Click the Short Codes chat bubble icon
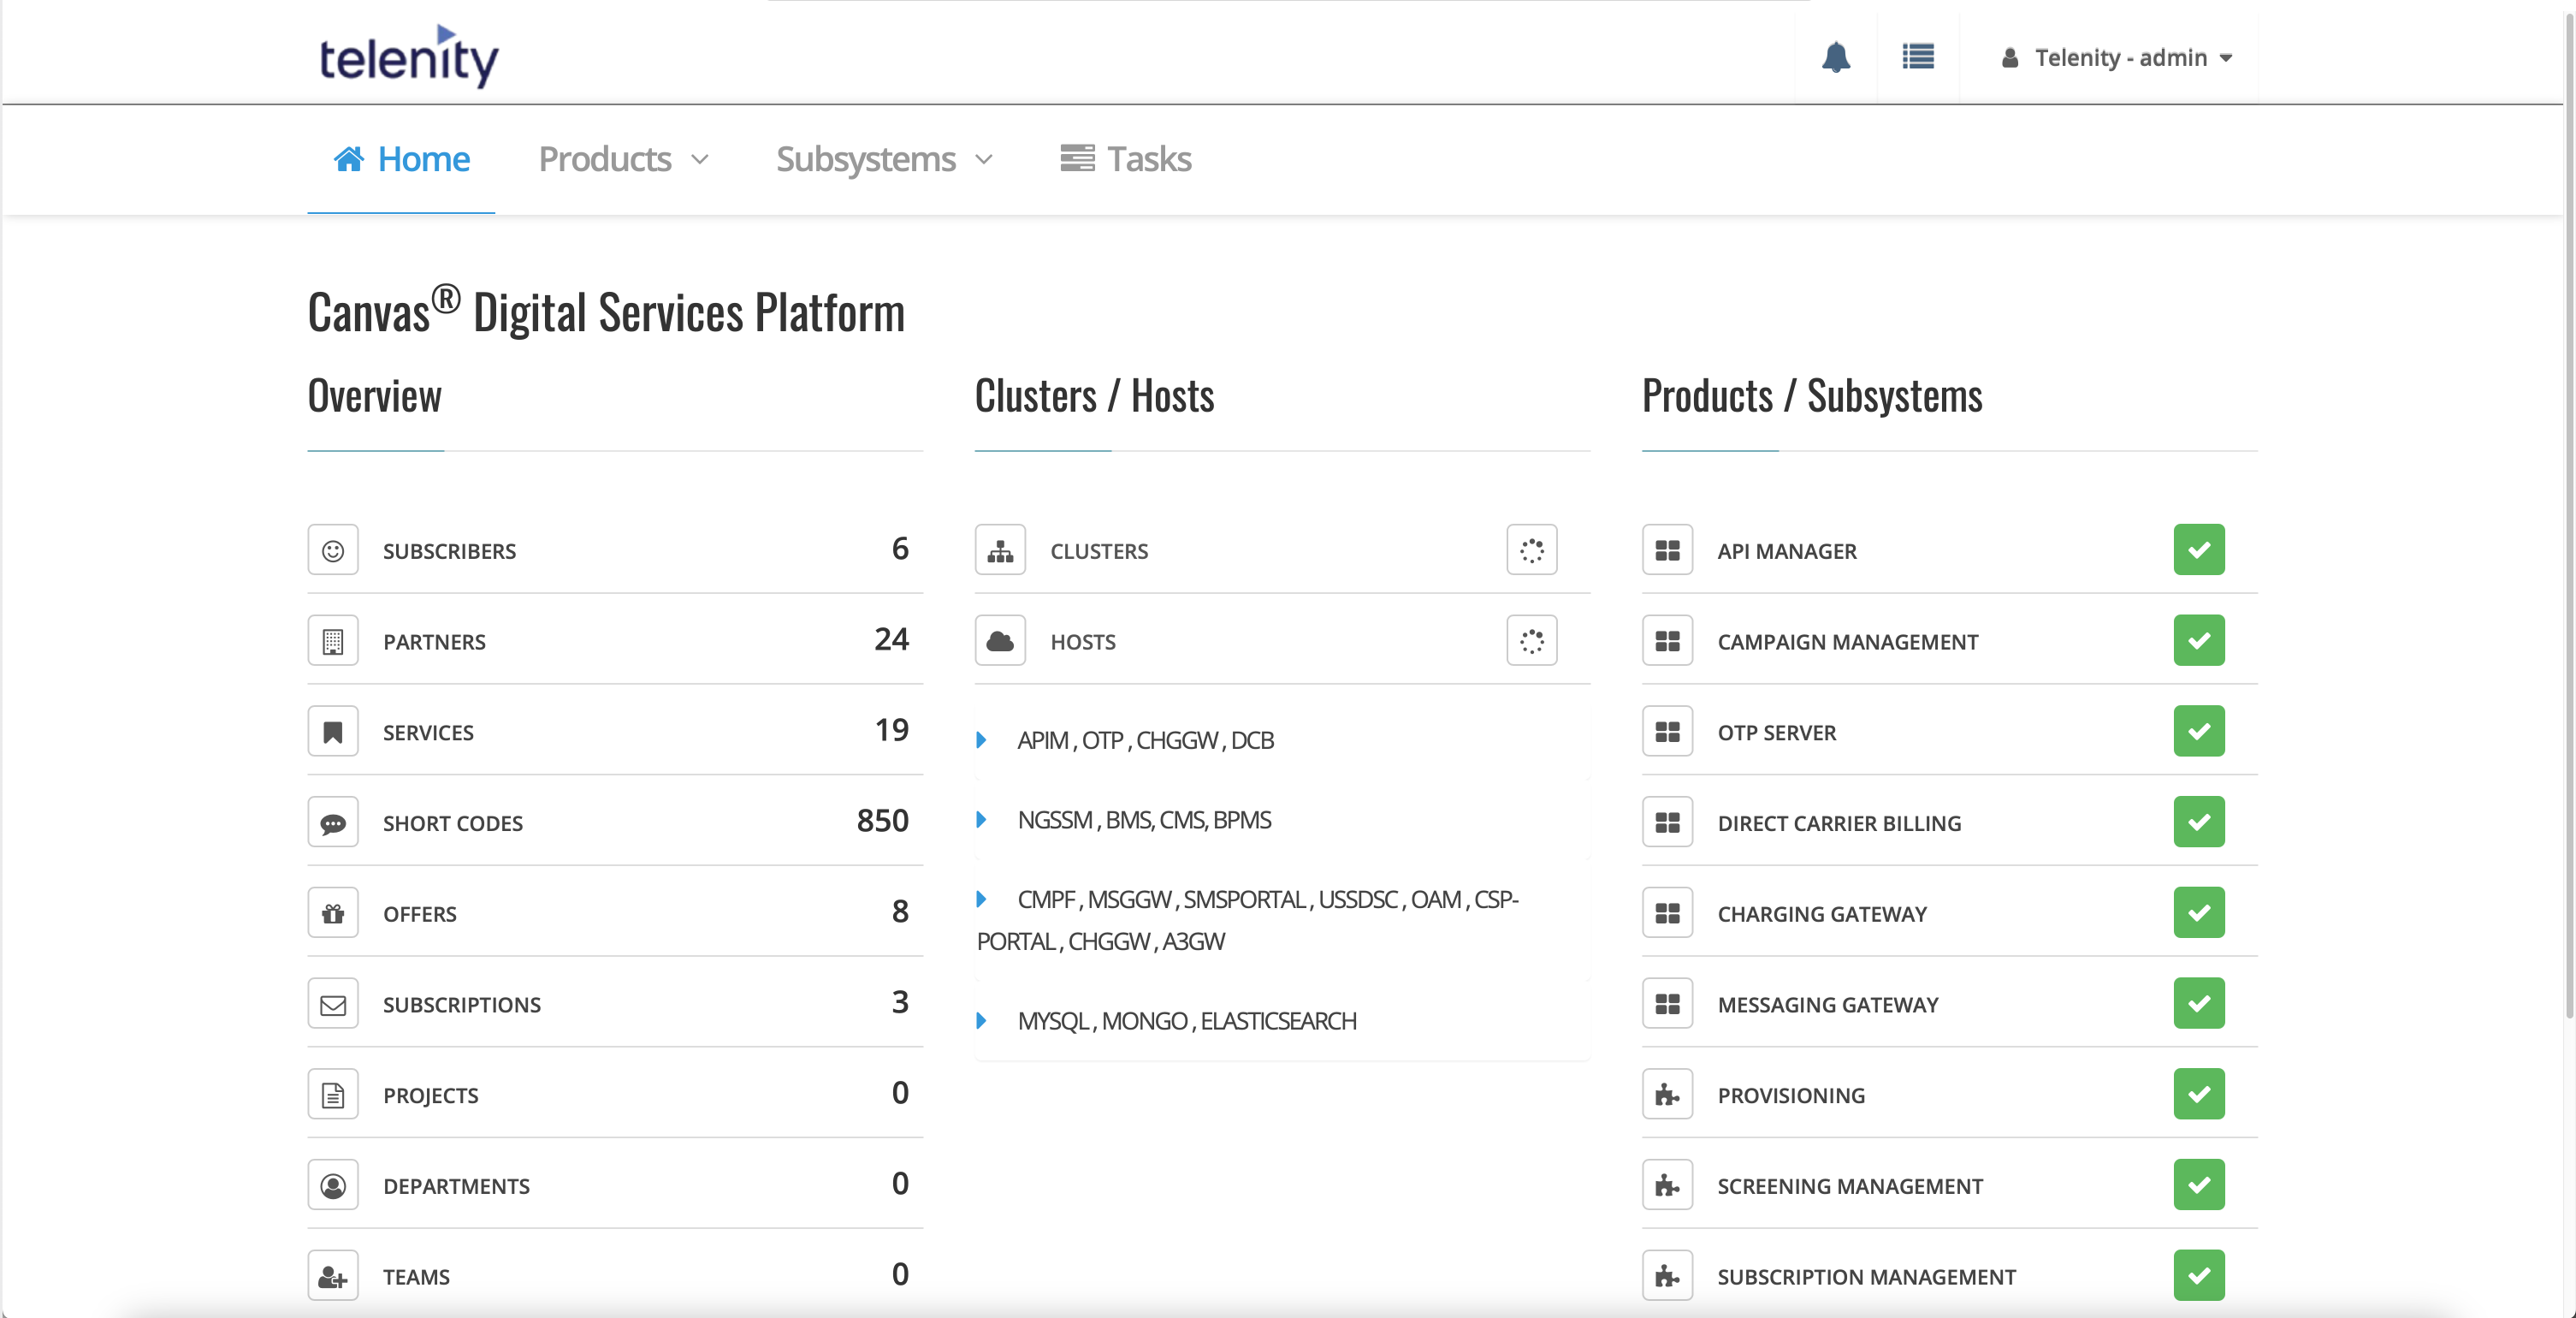The height and width of the screenshot is (1318, 2576). pos(333,822)
